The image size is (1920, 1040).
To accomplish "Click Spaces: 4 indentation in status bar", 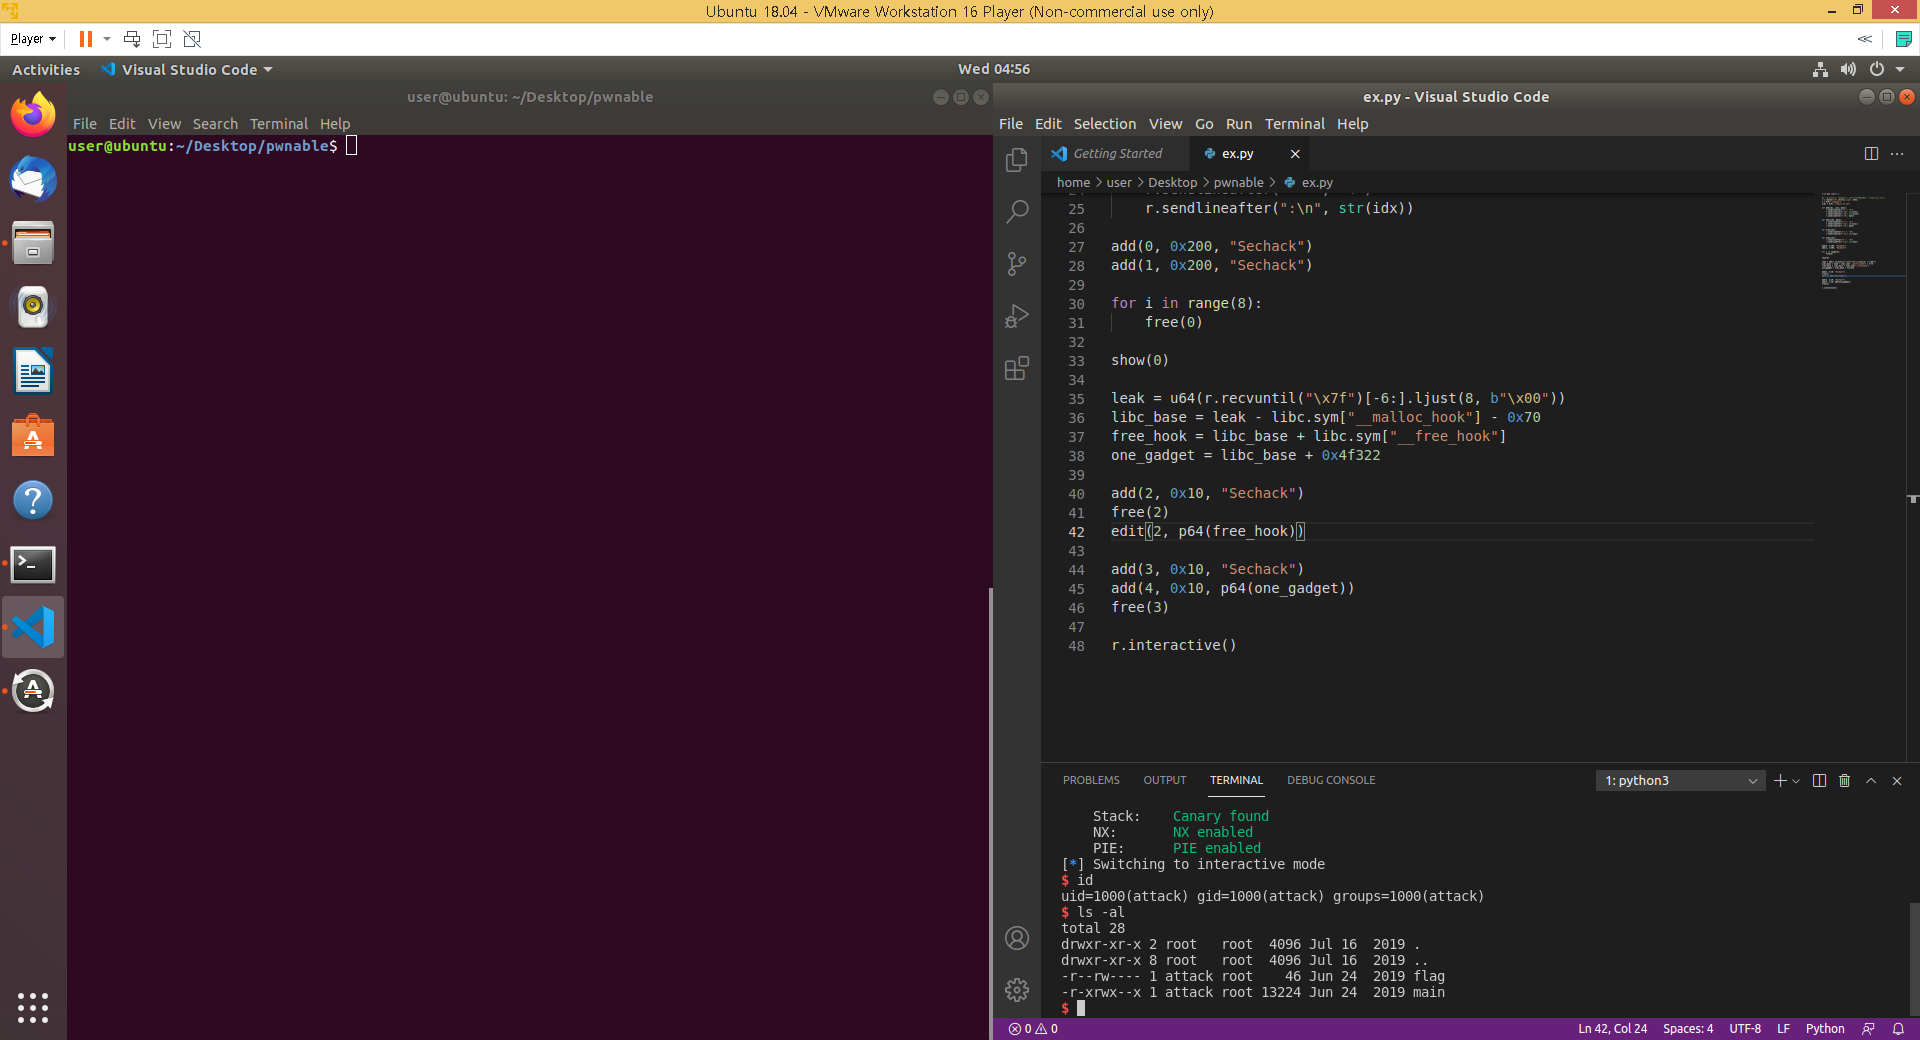I will click(x=1688, y=1029).
